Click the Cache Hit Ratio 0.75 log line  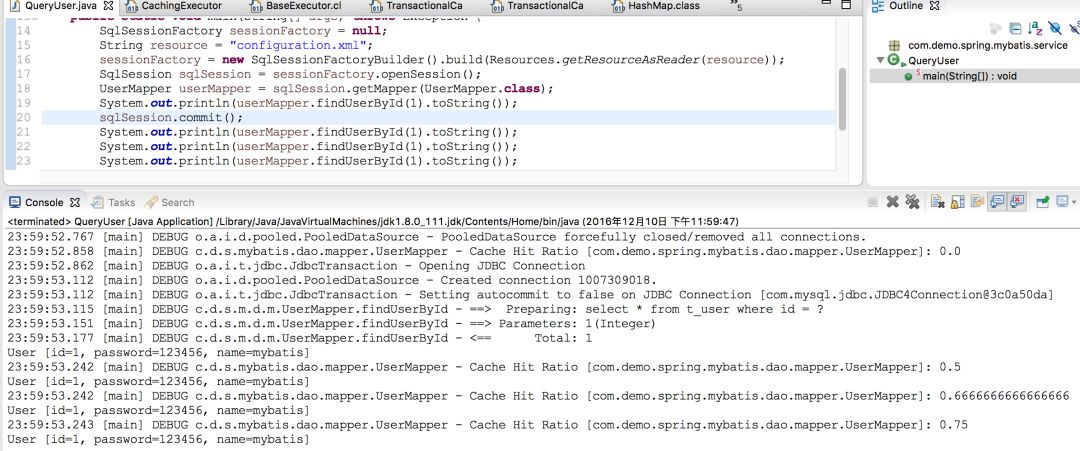487,426
